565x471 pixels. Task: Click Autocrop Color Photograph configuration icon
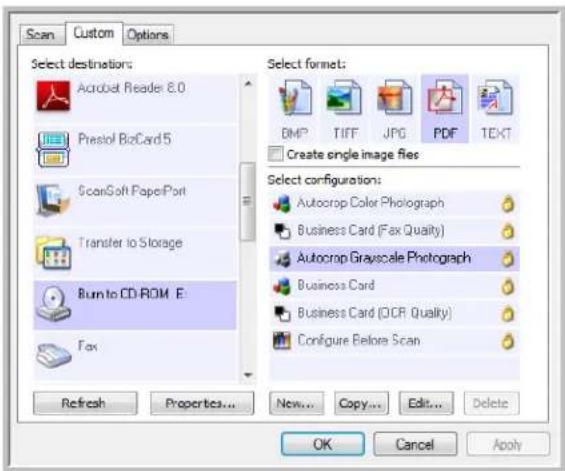pyautogui.click(x=282, y=204)
